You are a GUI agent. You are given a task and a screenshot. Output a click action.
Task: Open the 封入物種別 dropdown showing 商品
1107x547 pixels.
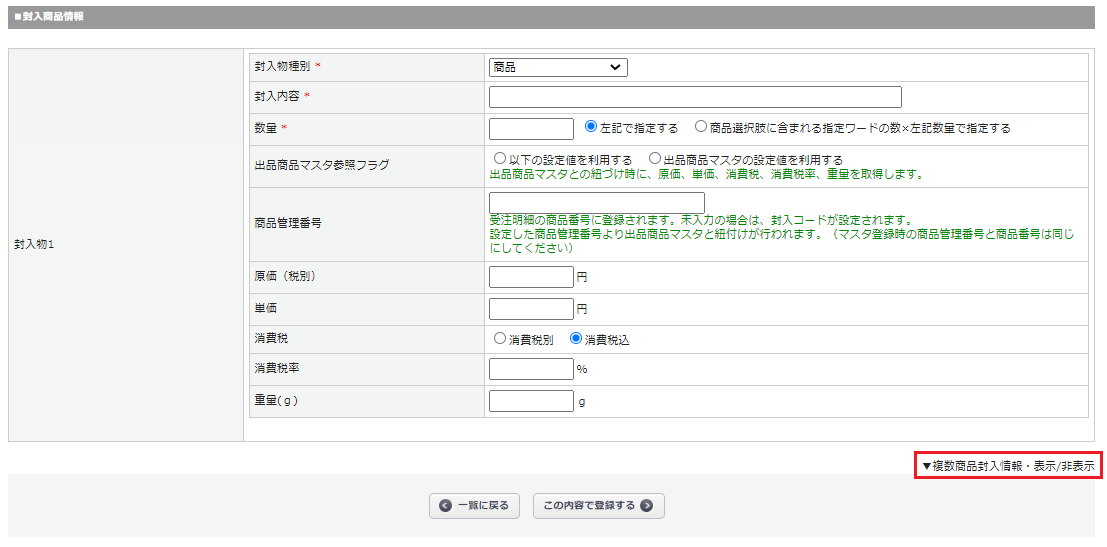pyautogui.click(x=558, y=67)
